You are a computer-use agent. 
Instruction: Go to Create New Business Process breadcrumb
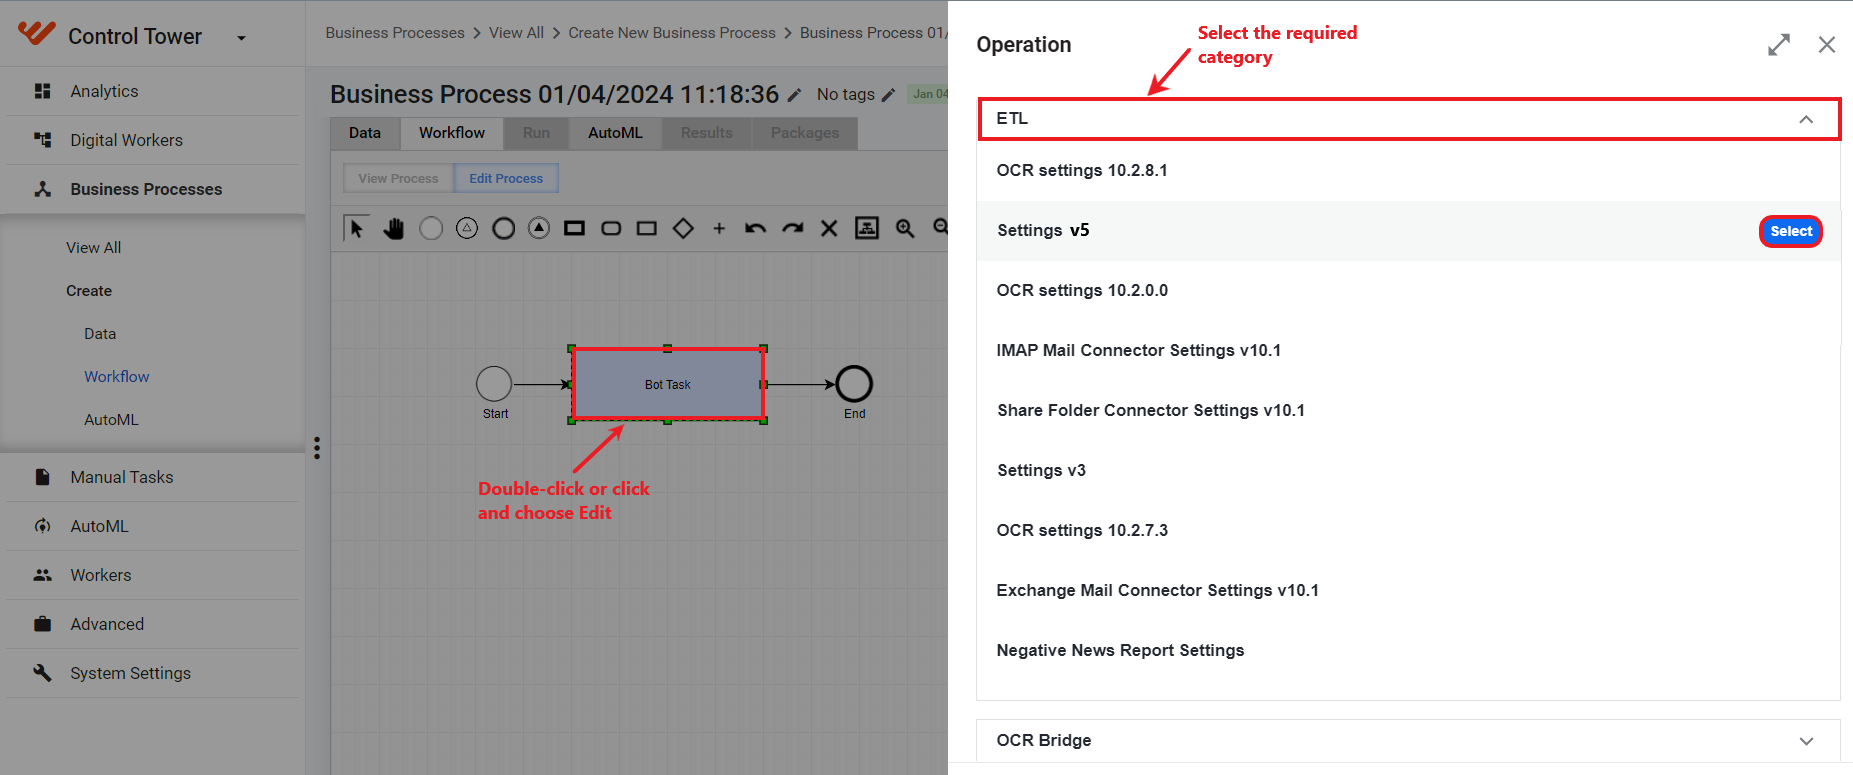(672, 33)
